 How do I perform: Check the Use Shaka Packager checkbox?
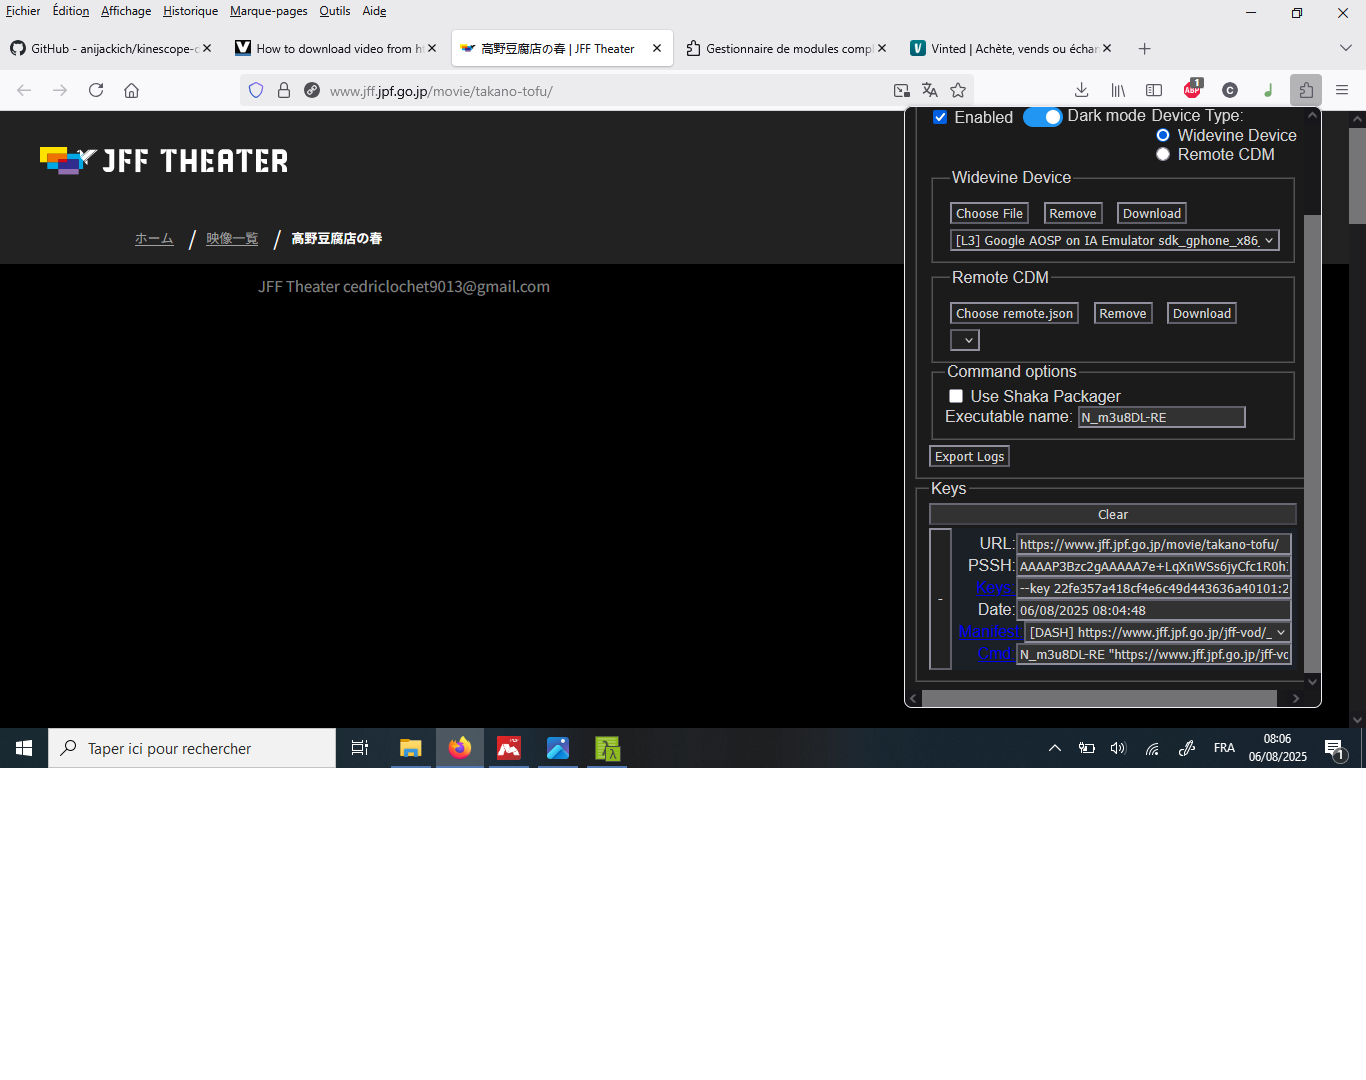click(956, 396)
